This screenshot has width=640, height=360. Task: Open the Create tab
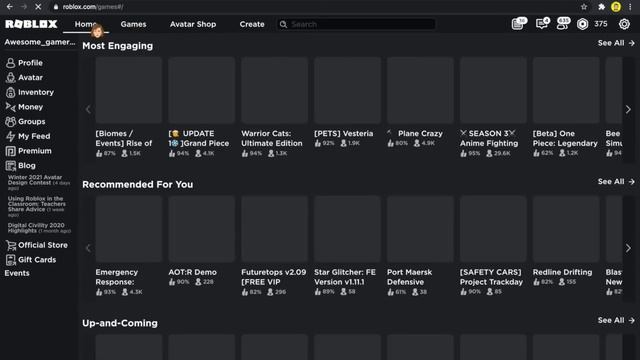(x=252, y=24)
